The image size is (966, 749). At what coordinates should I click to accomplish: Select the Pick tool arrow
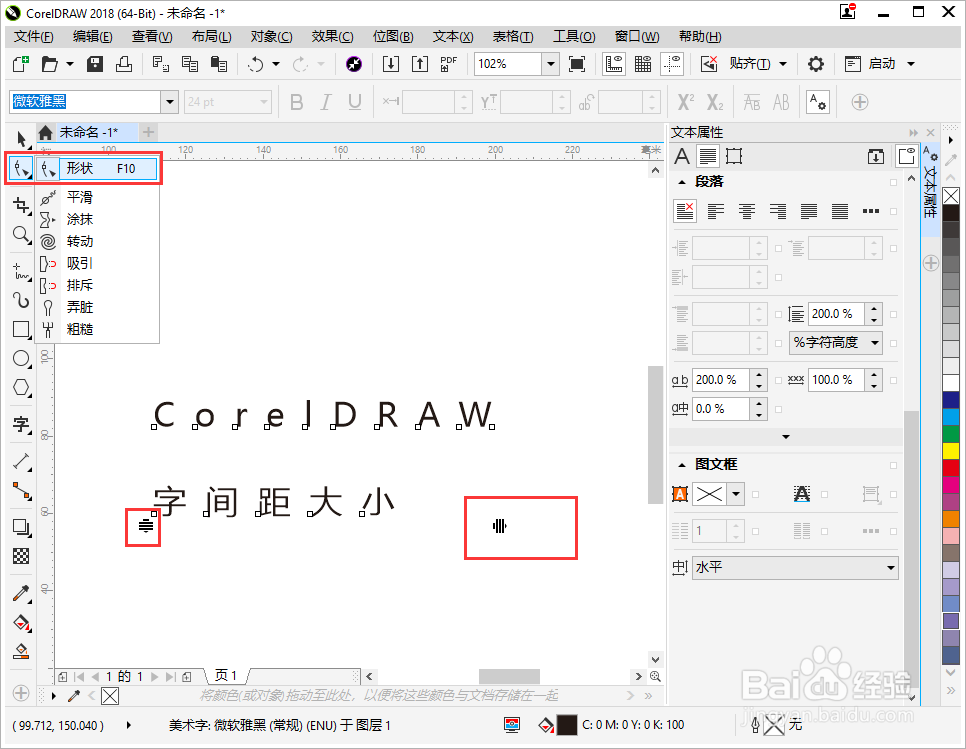tap(22, 139)
